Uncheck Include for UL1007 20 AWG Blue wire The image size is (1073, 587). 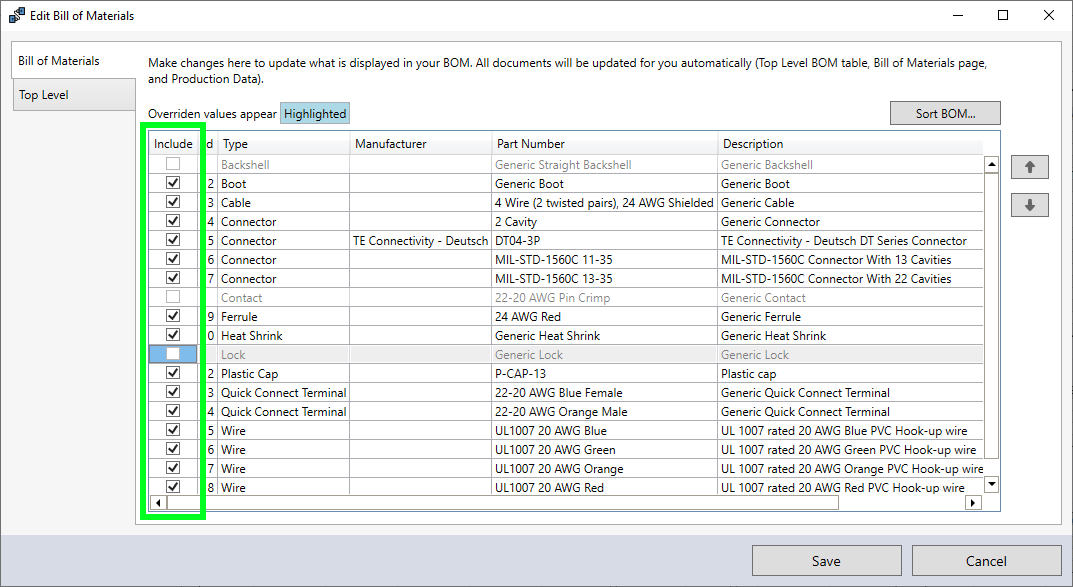pyautogui.click(x=173, y=430)
